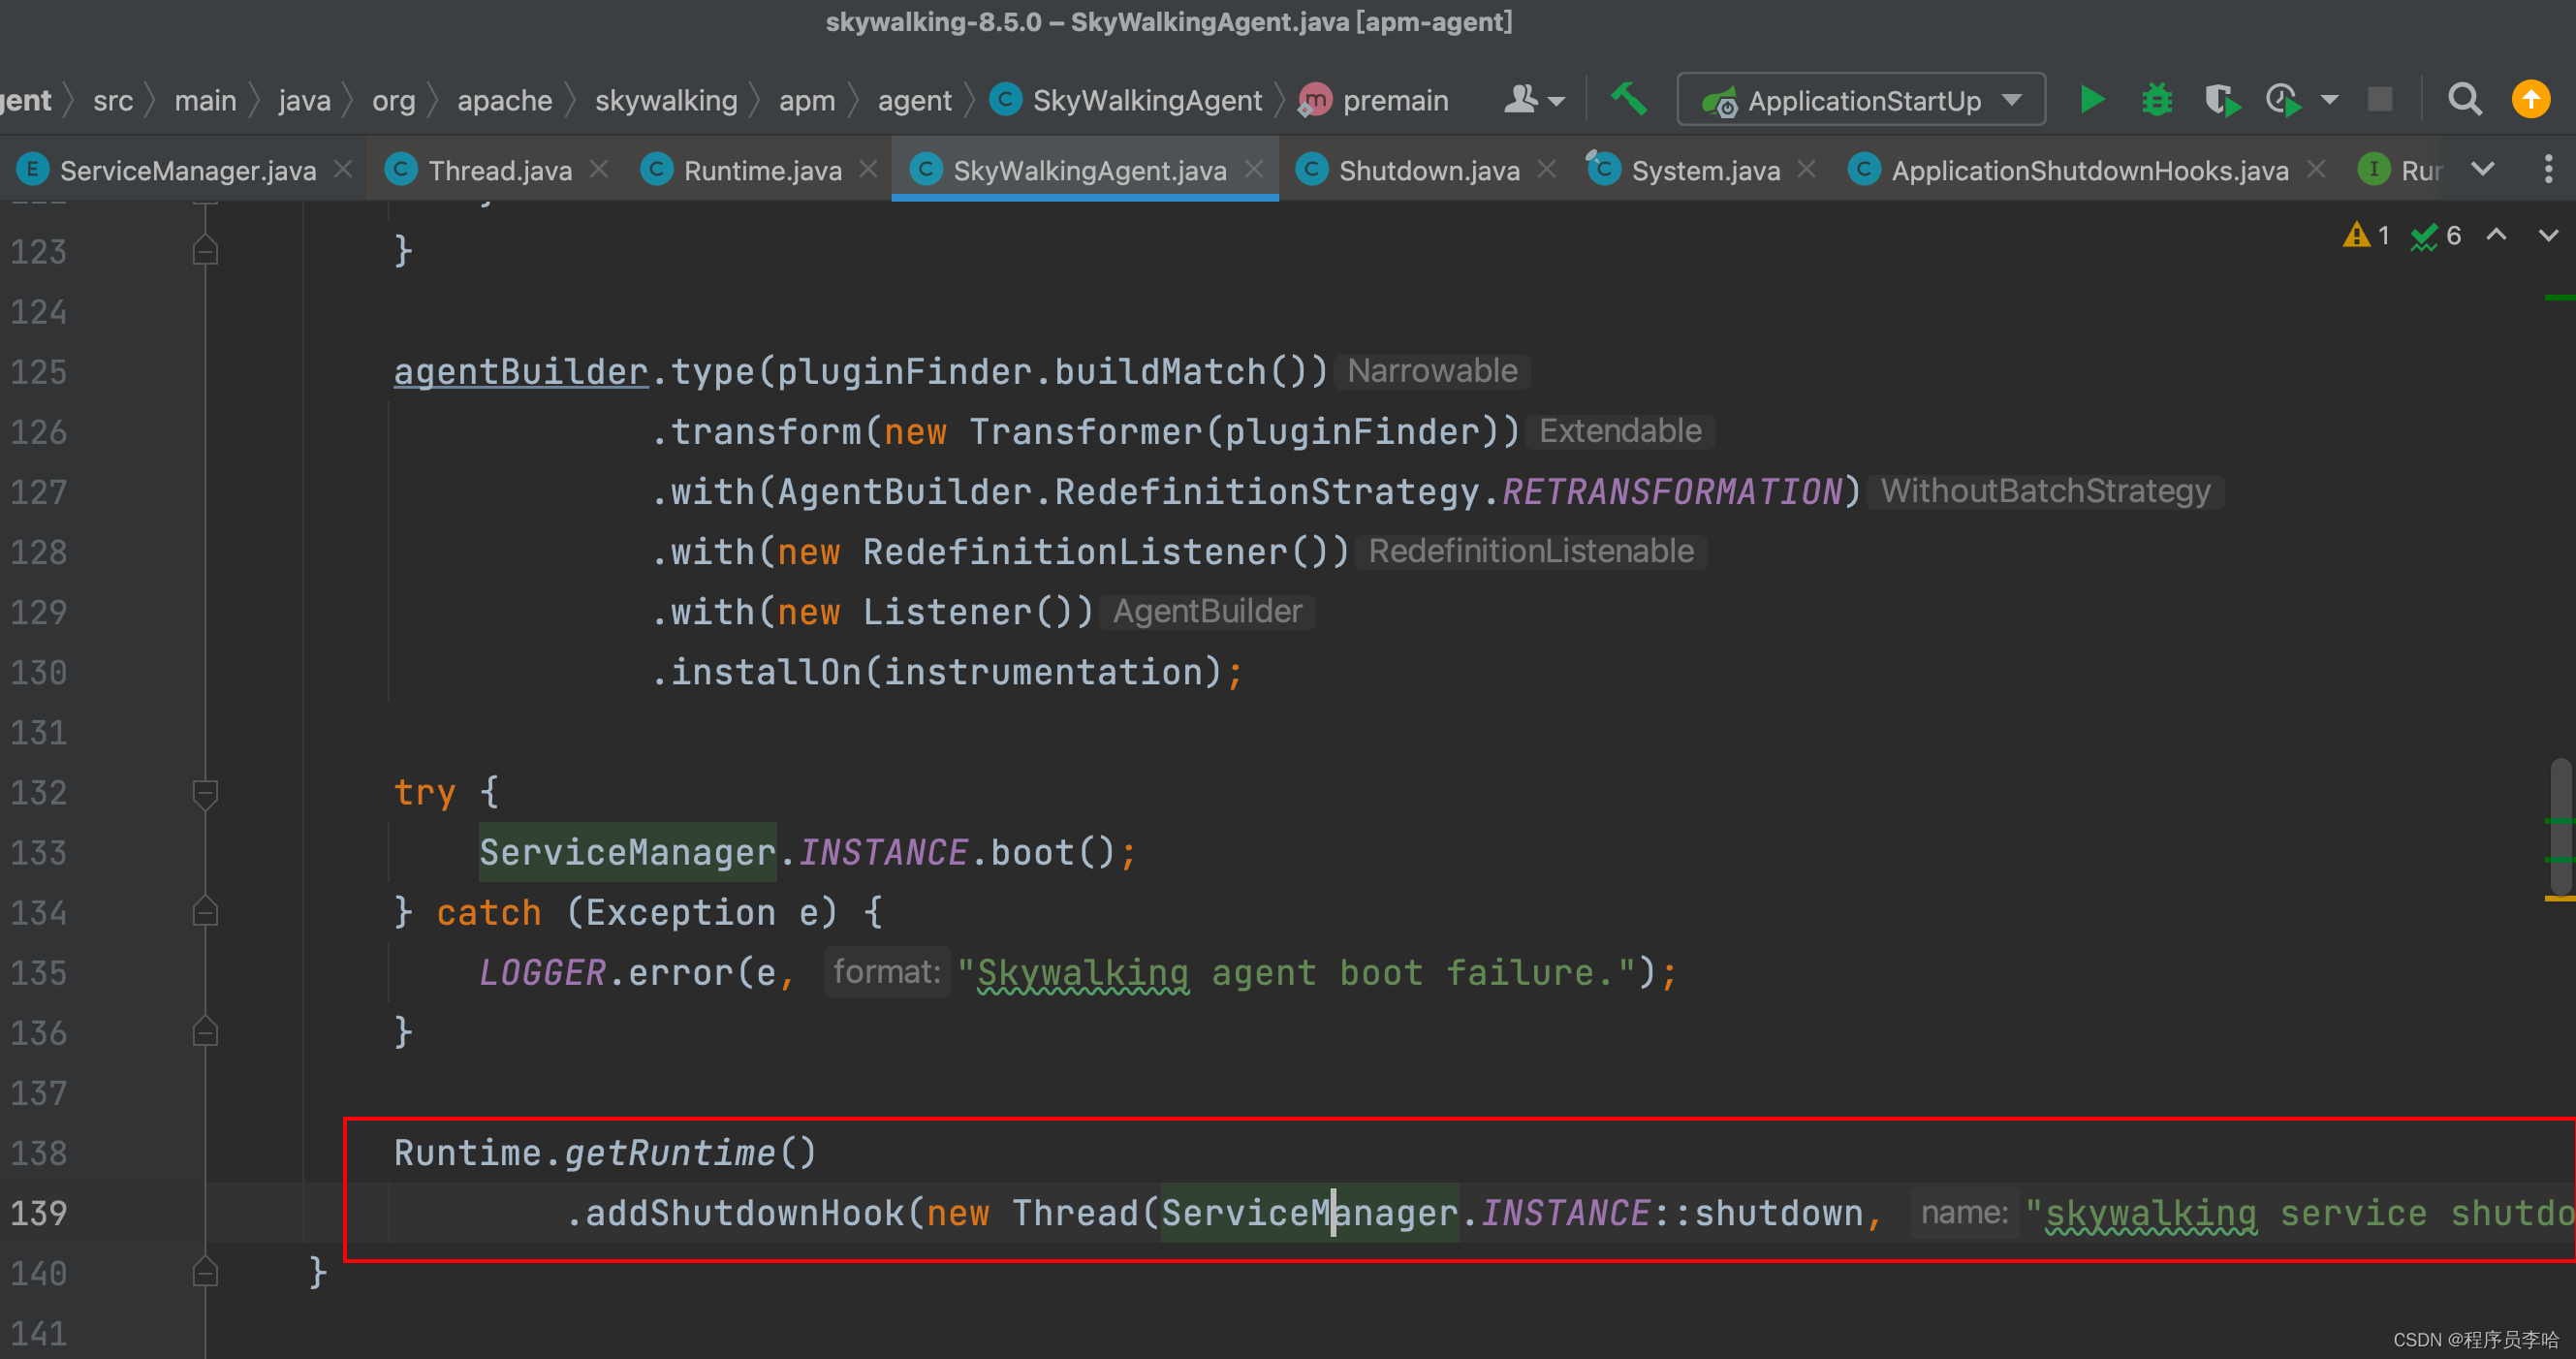Close the Runtime.java tab
This screenshot has height=1359, width=2576.
point(869,170)
